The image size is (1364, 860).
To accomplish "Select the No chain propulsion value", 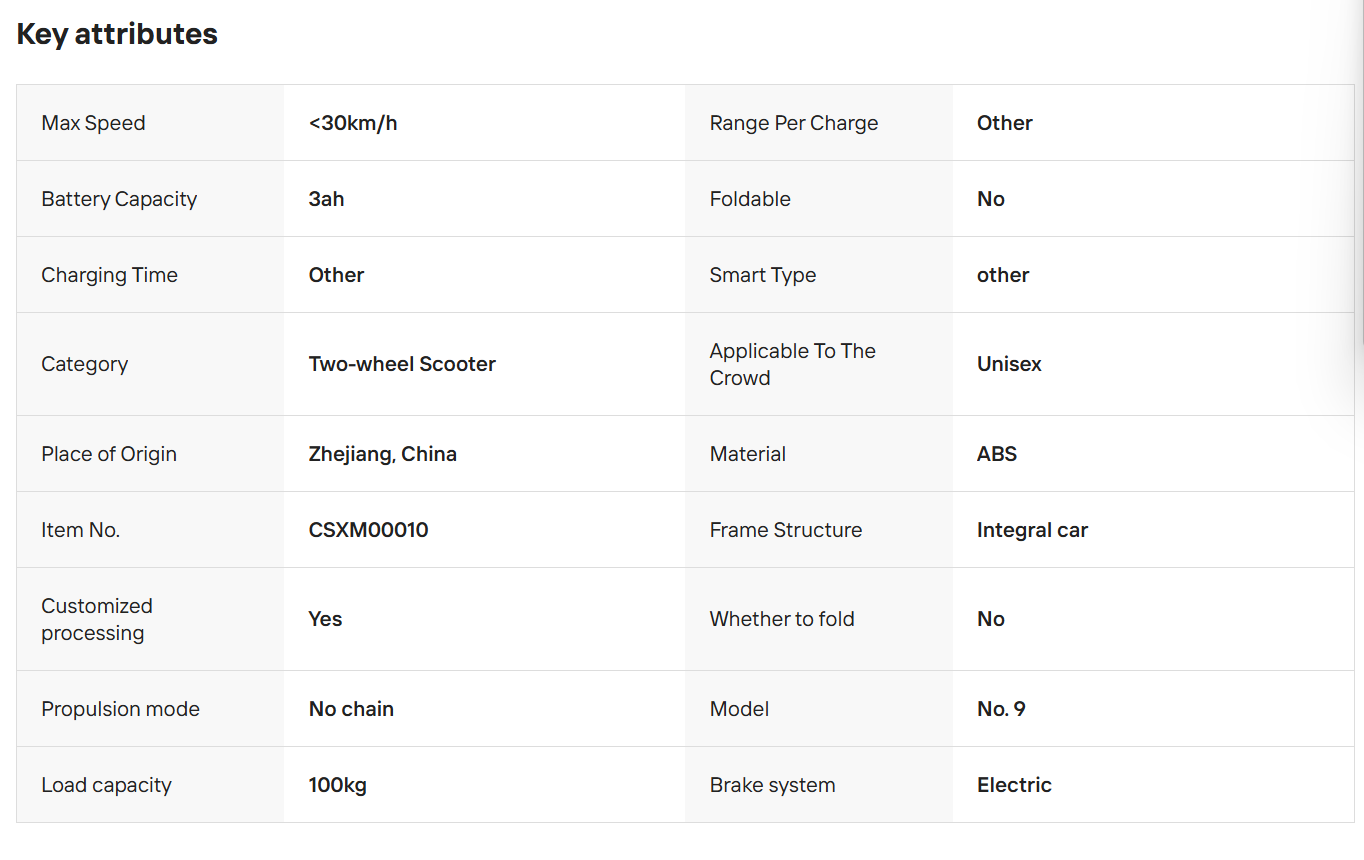I will (x=351, y=709).
